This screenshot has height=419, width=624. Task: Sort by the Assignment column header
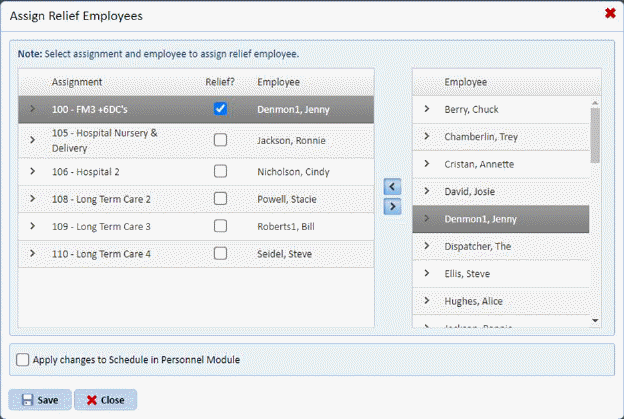pyautogui.click(x=77, y=82)
